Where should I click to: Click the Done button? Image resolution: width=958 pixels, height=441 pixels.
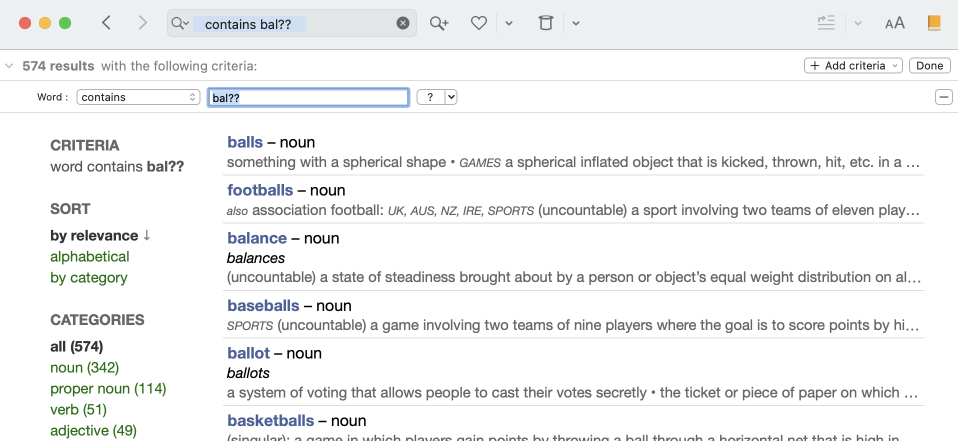pyautogui.click(x=929, y=66)
